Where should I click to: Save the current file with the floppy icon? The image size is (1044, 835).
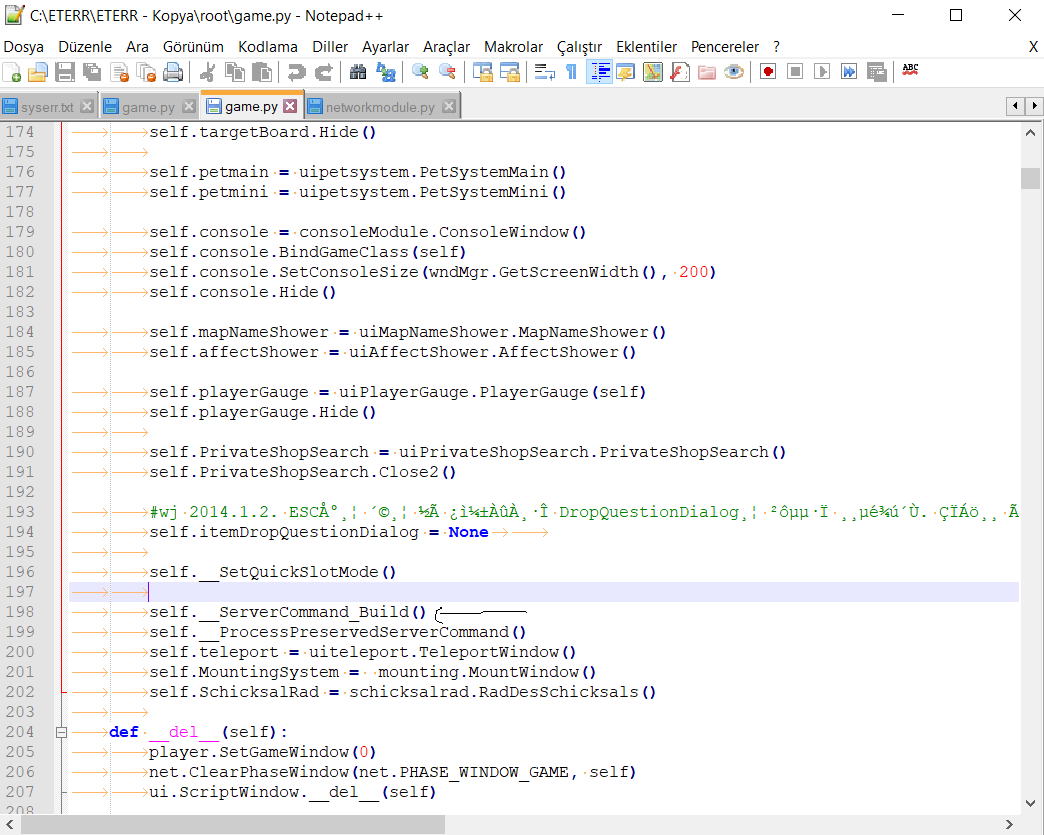coord(65,72)
